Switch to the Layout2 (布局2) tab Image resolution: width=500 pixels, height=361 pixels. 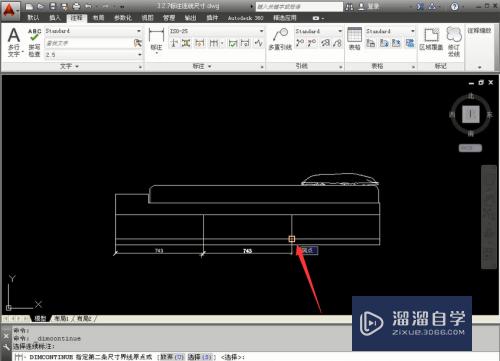(84, 319)
